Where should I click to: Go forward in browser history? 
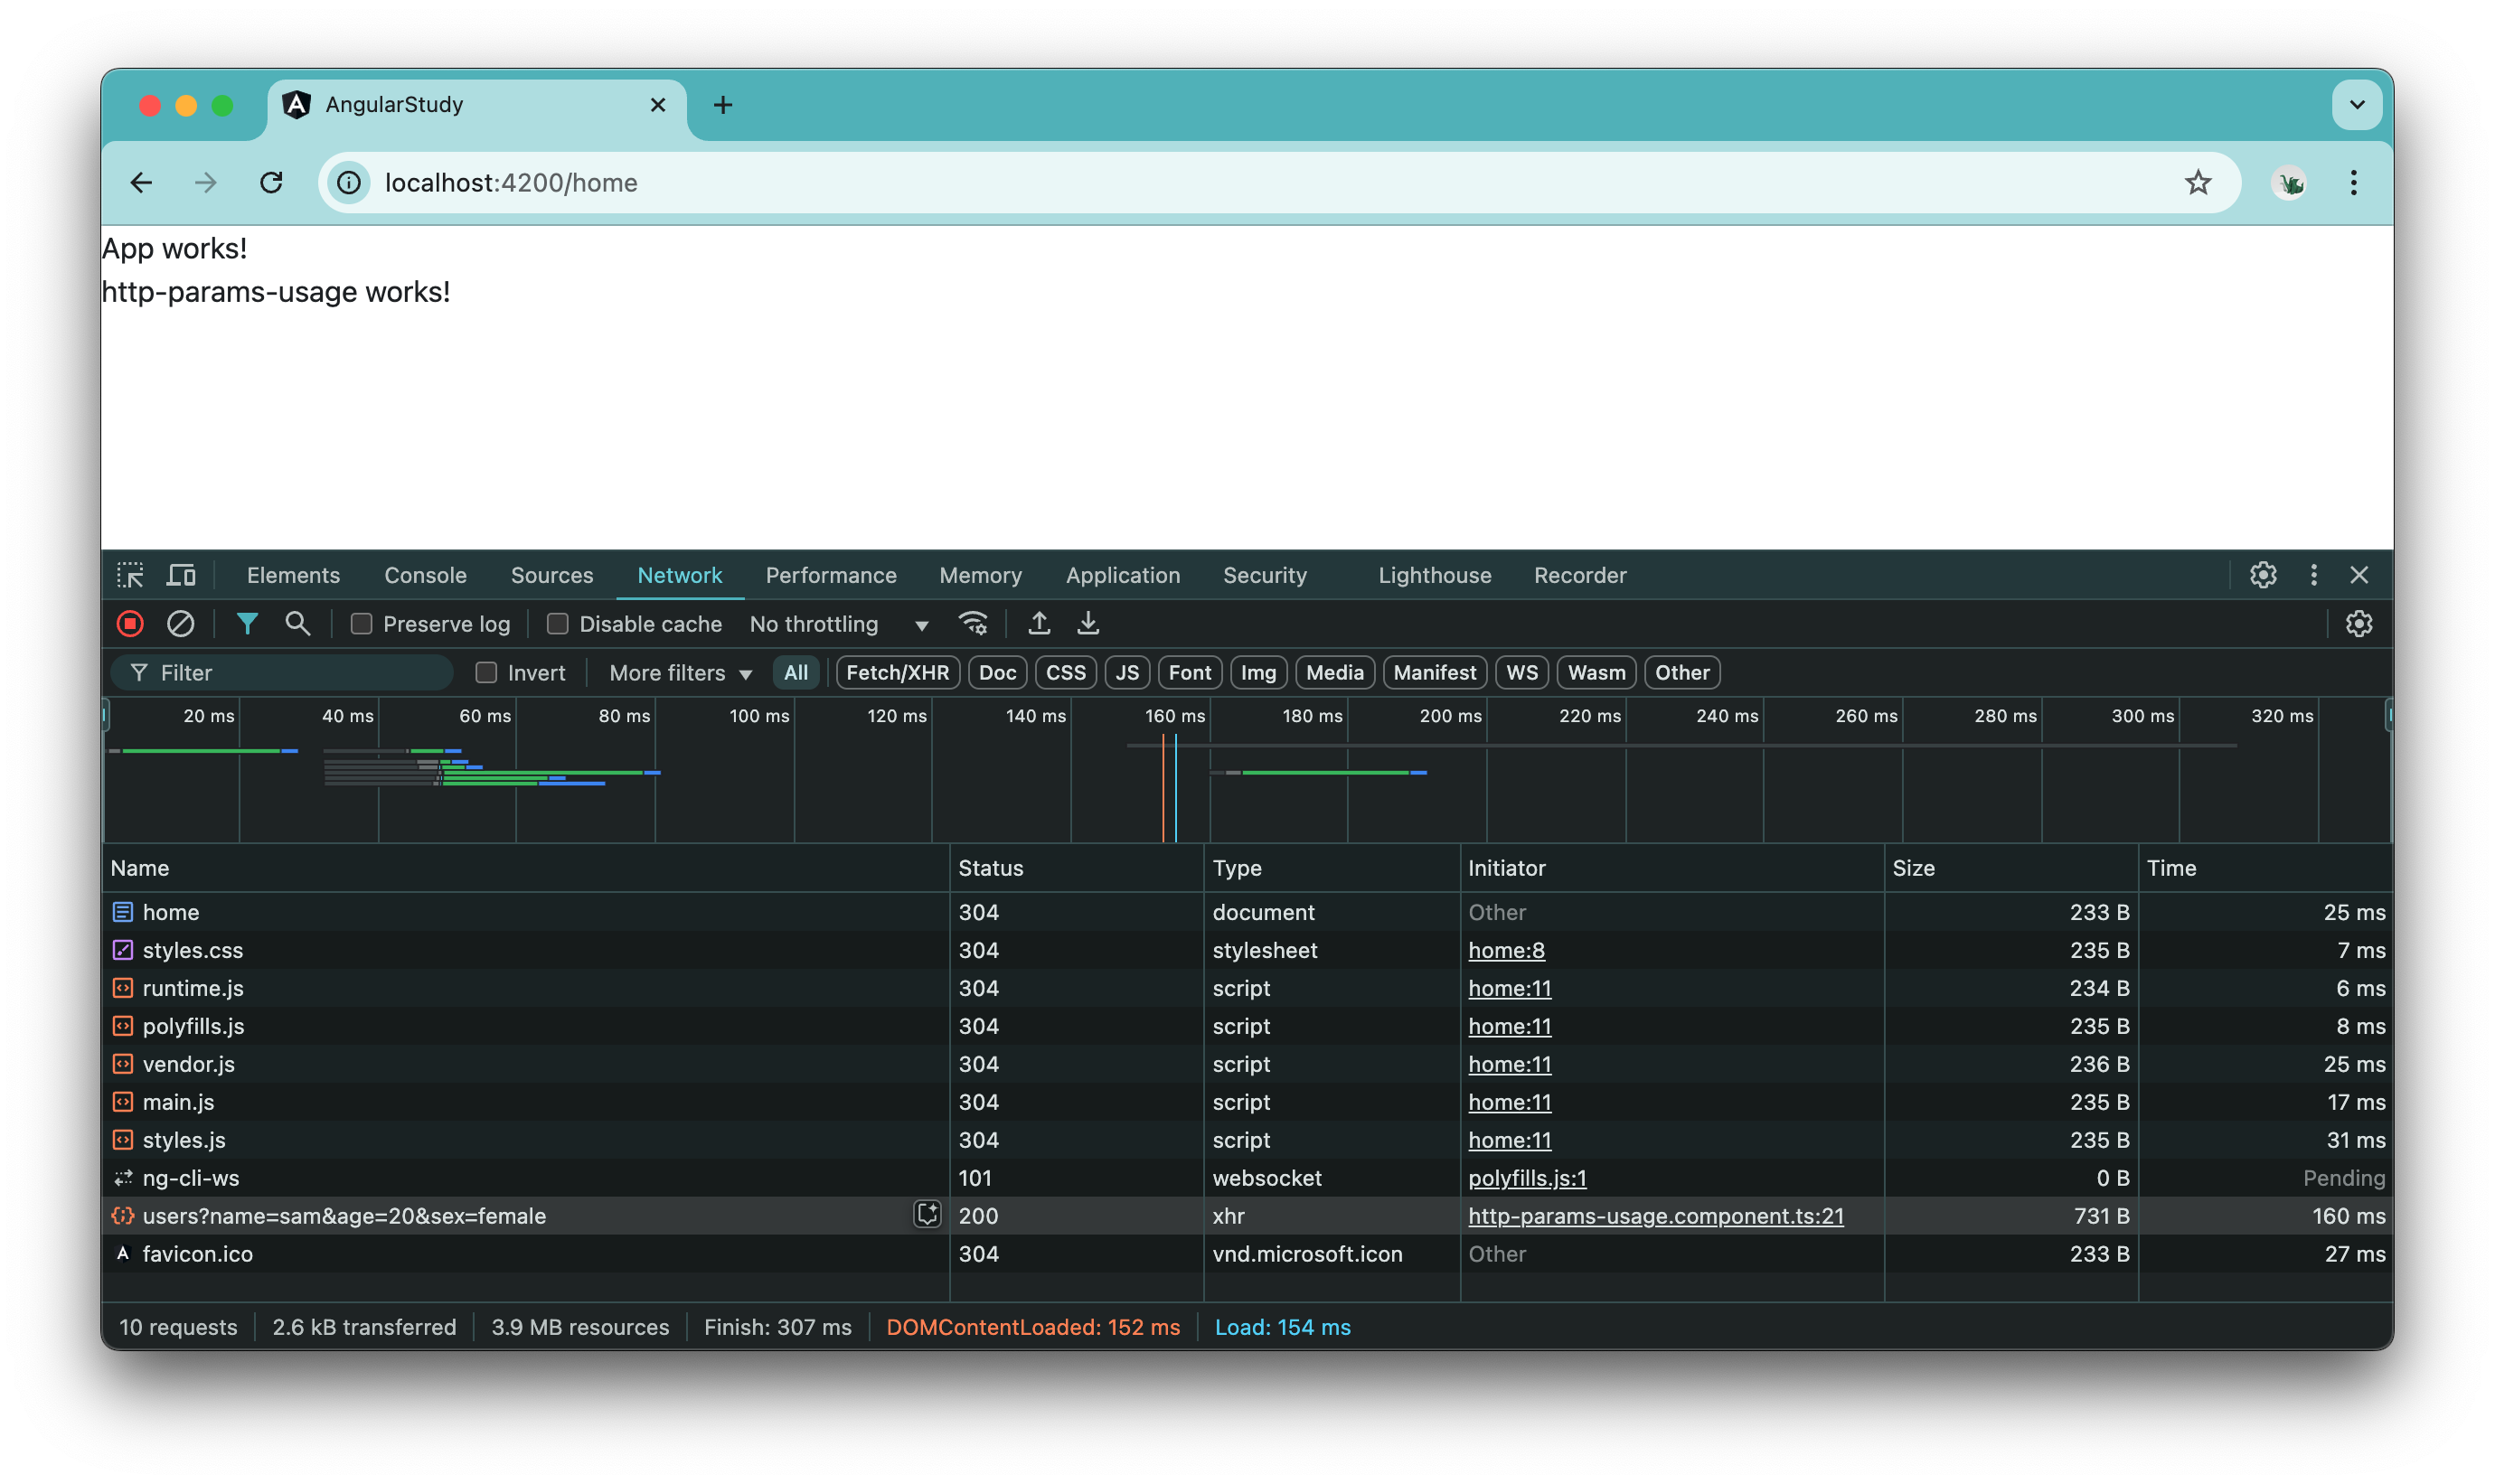206,182
